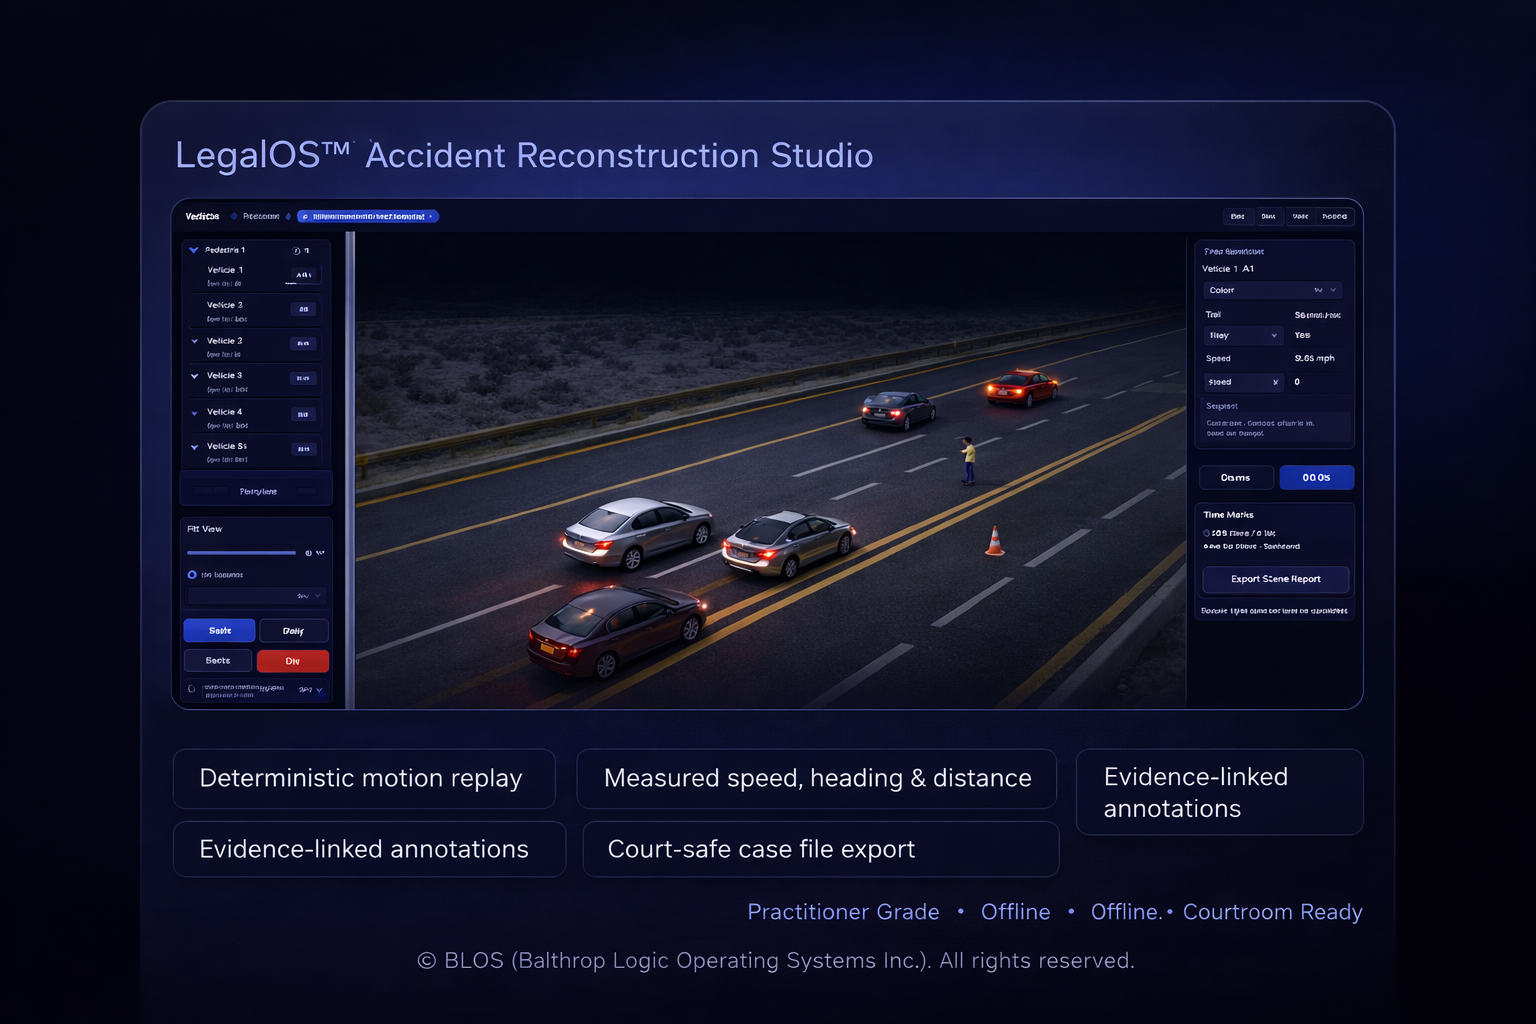This screenshot has height=1024, width=1536.
Task: Click the first toolbar icon at top right
Action: tap(1238, 216)
